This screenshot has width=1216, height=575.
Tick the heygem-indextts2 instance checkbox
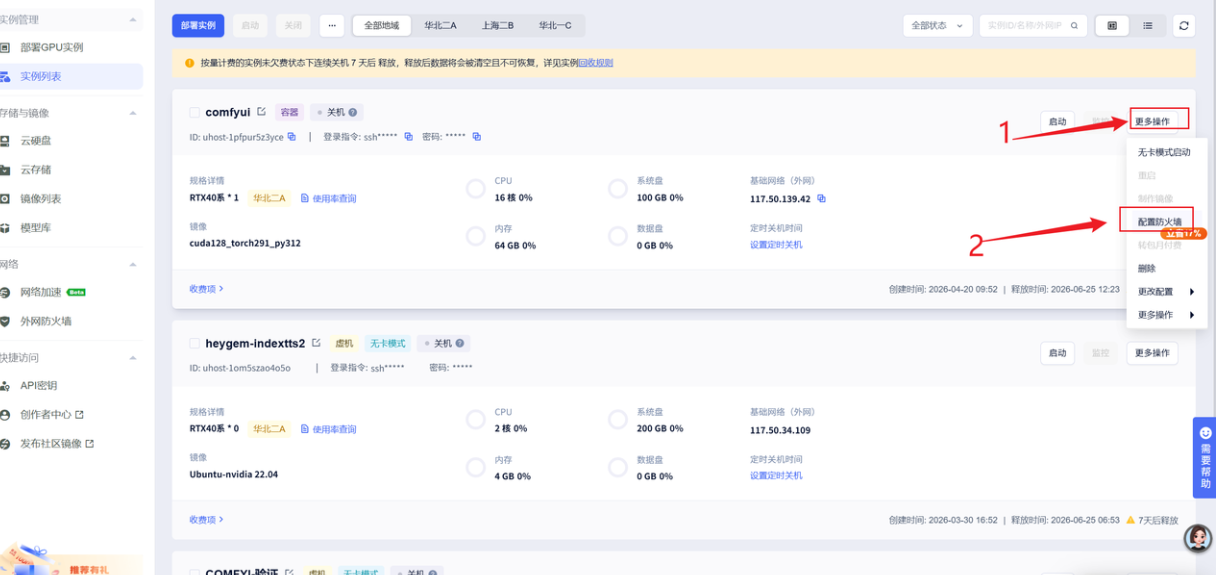click(195, 343)
